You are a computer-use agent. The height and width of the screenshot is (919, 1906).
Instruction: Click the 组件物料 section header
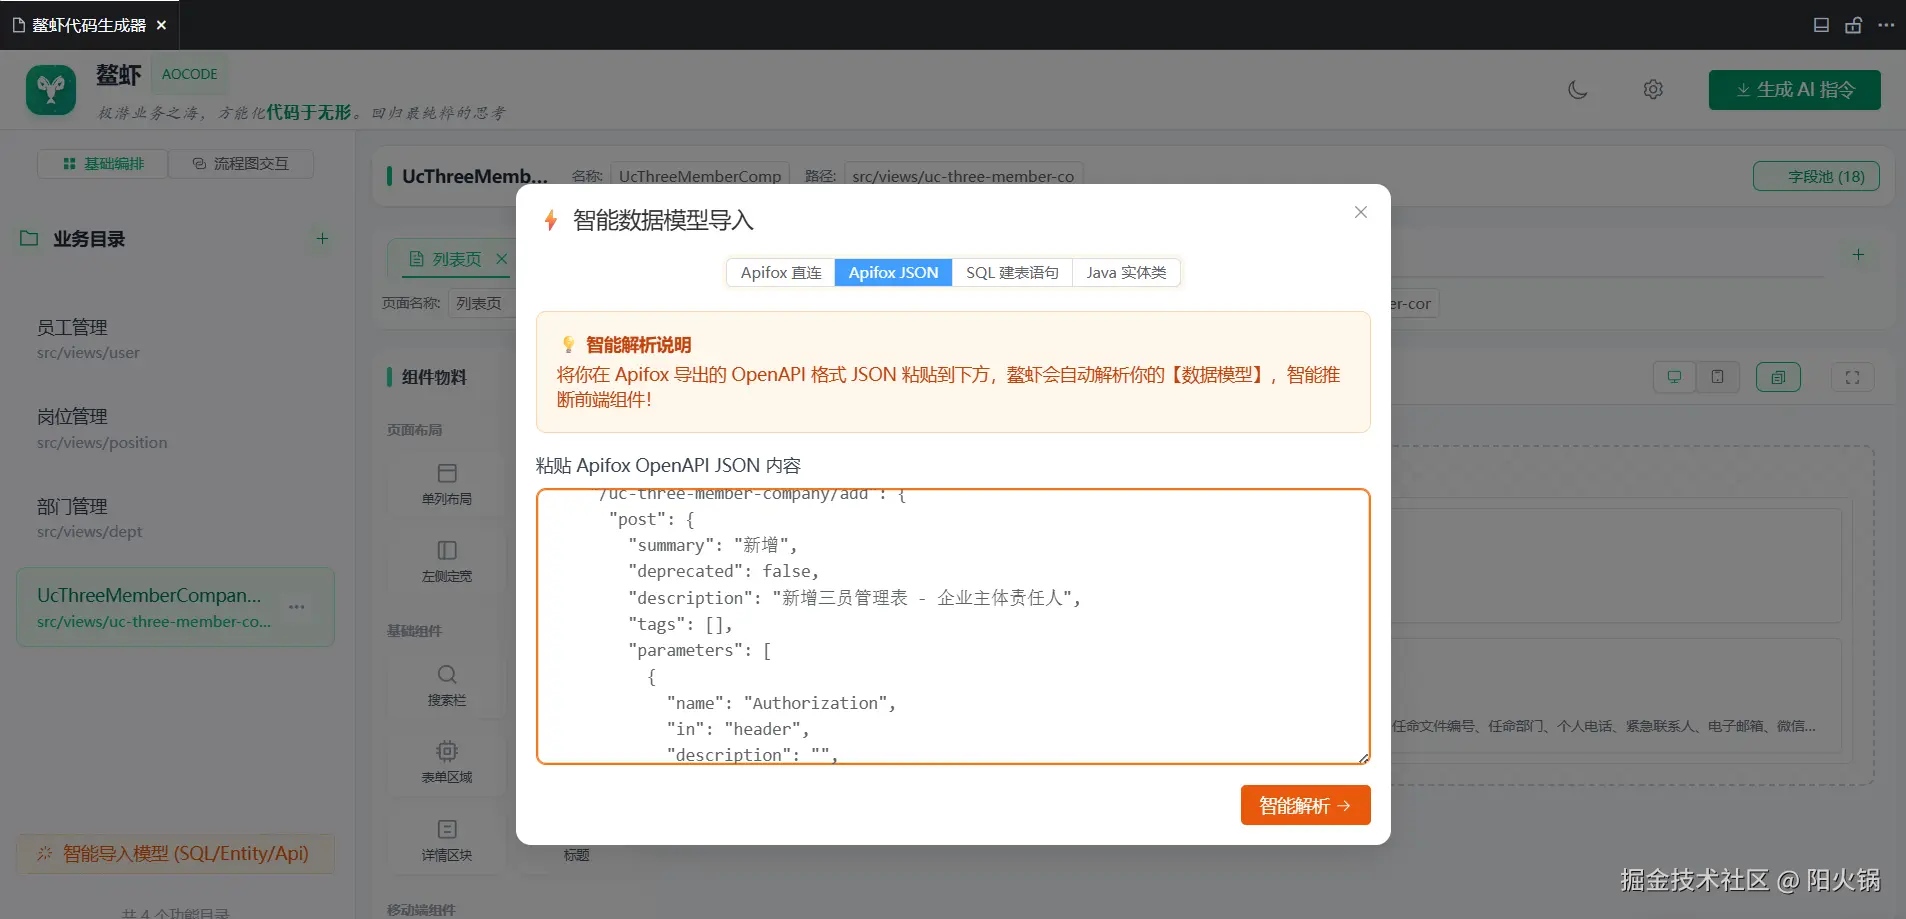434,377
